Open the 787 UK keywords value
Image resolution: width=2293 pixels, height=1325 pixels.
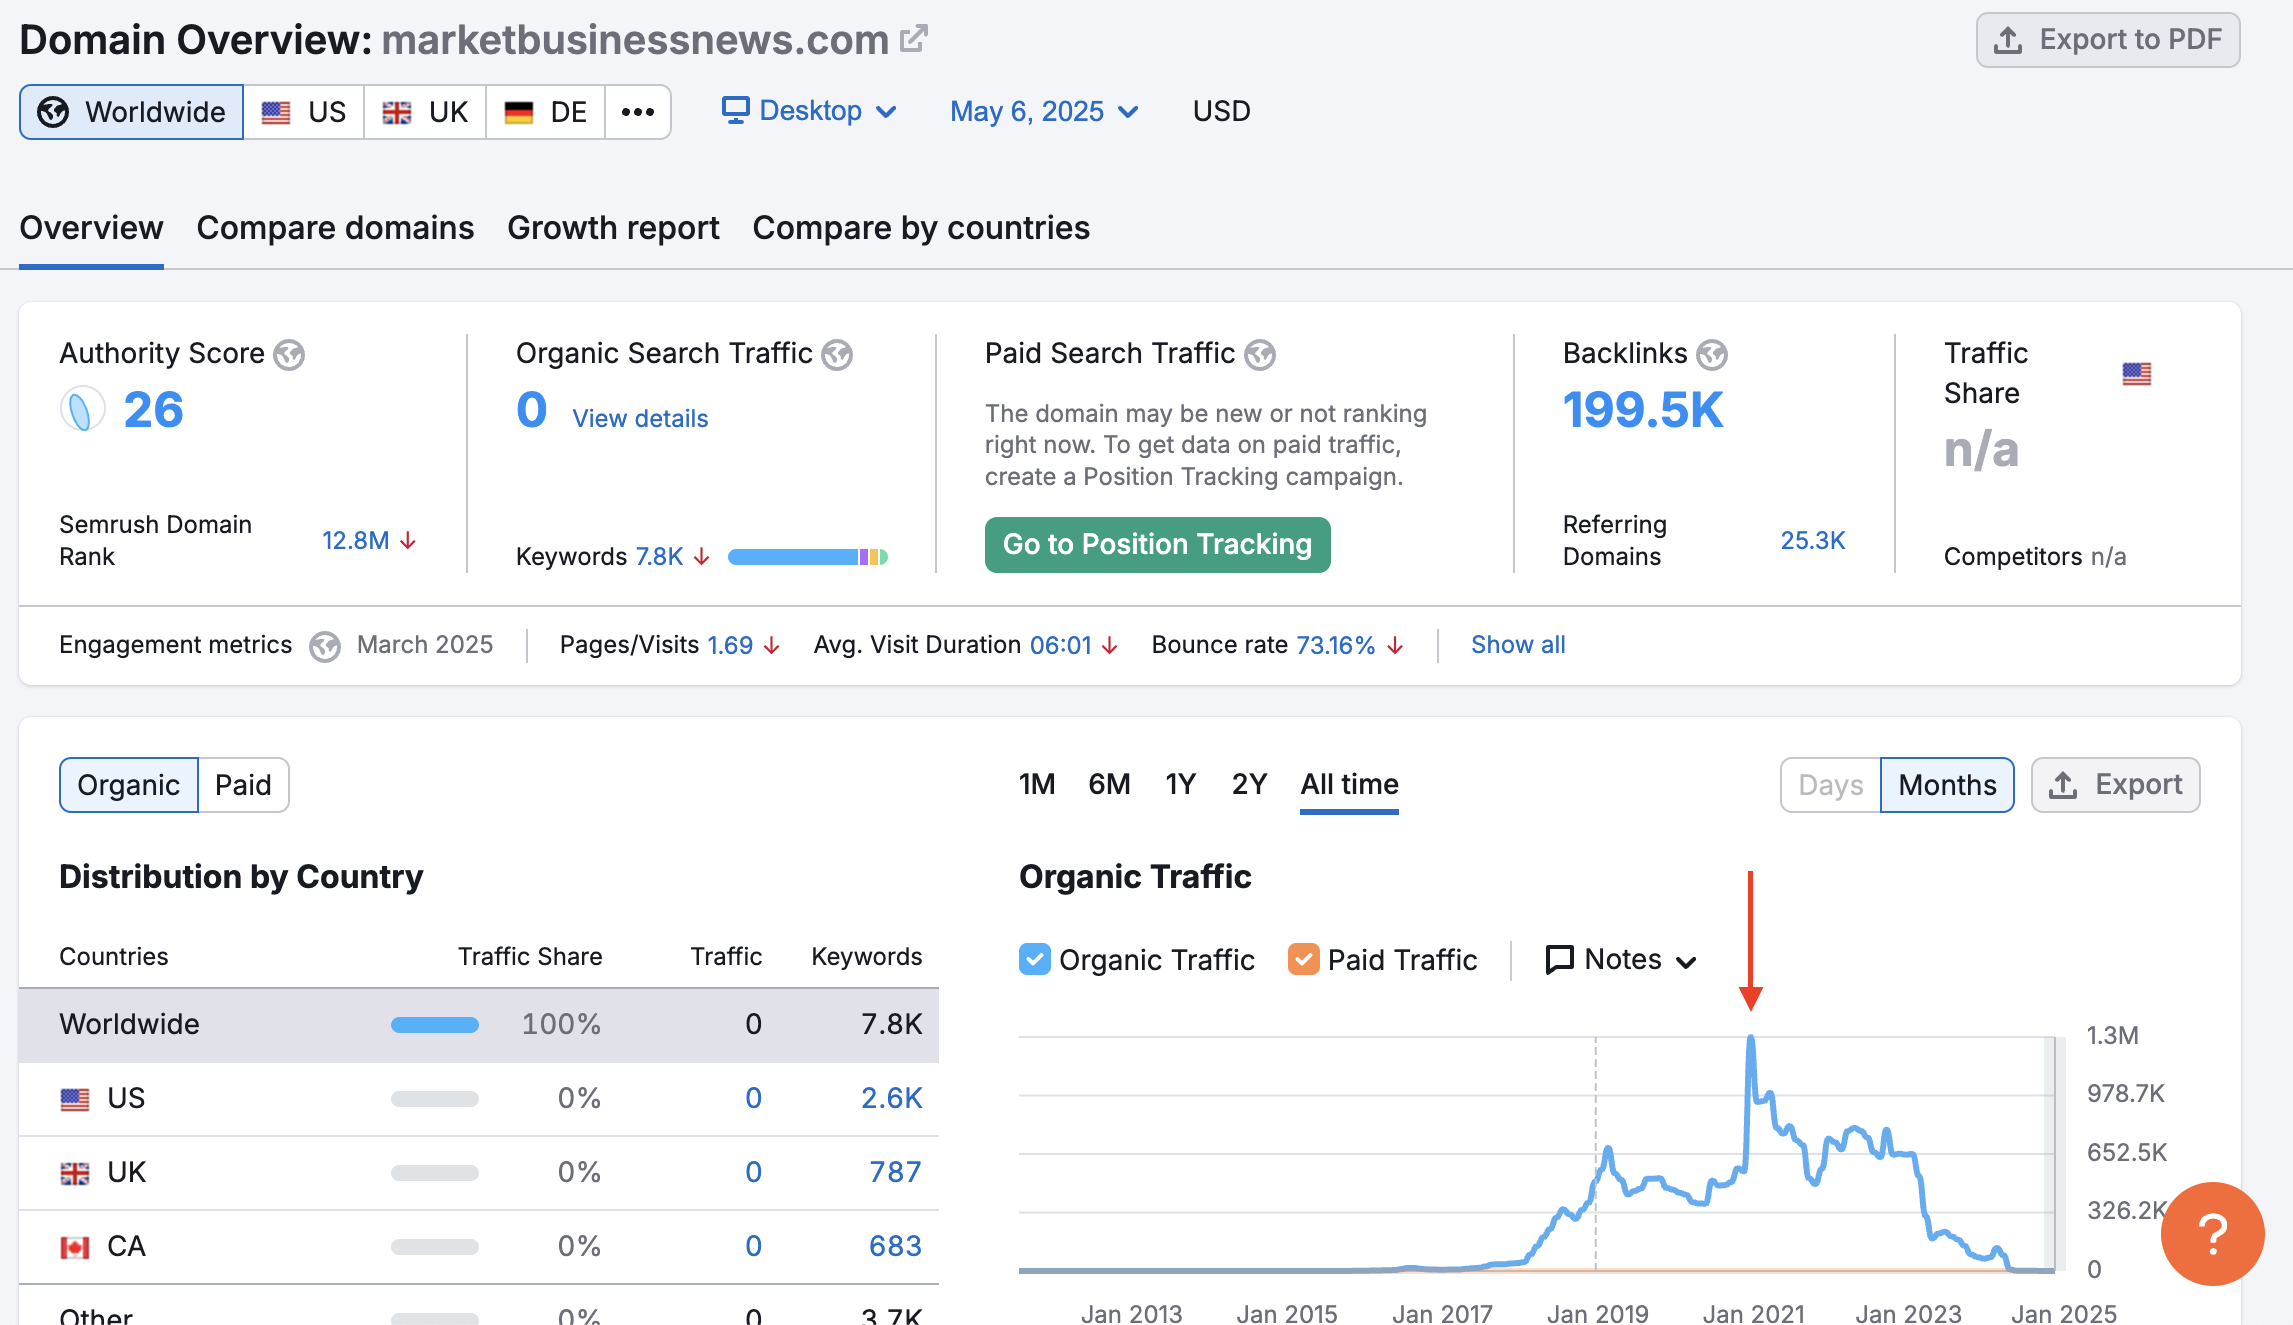(895, 1173)
